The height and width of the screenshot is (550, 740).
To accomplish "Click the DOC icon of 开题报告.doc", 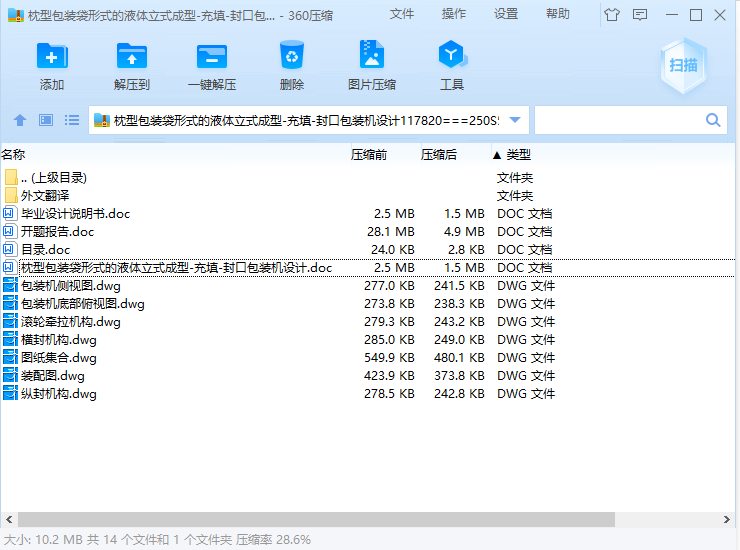I will (x=9, y=231).
